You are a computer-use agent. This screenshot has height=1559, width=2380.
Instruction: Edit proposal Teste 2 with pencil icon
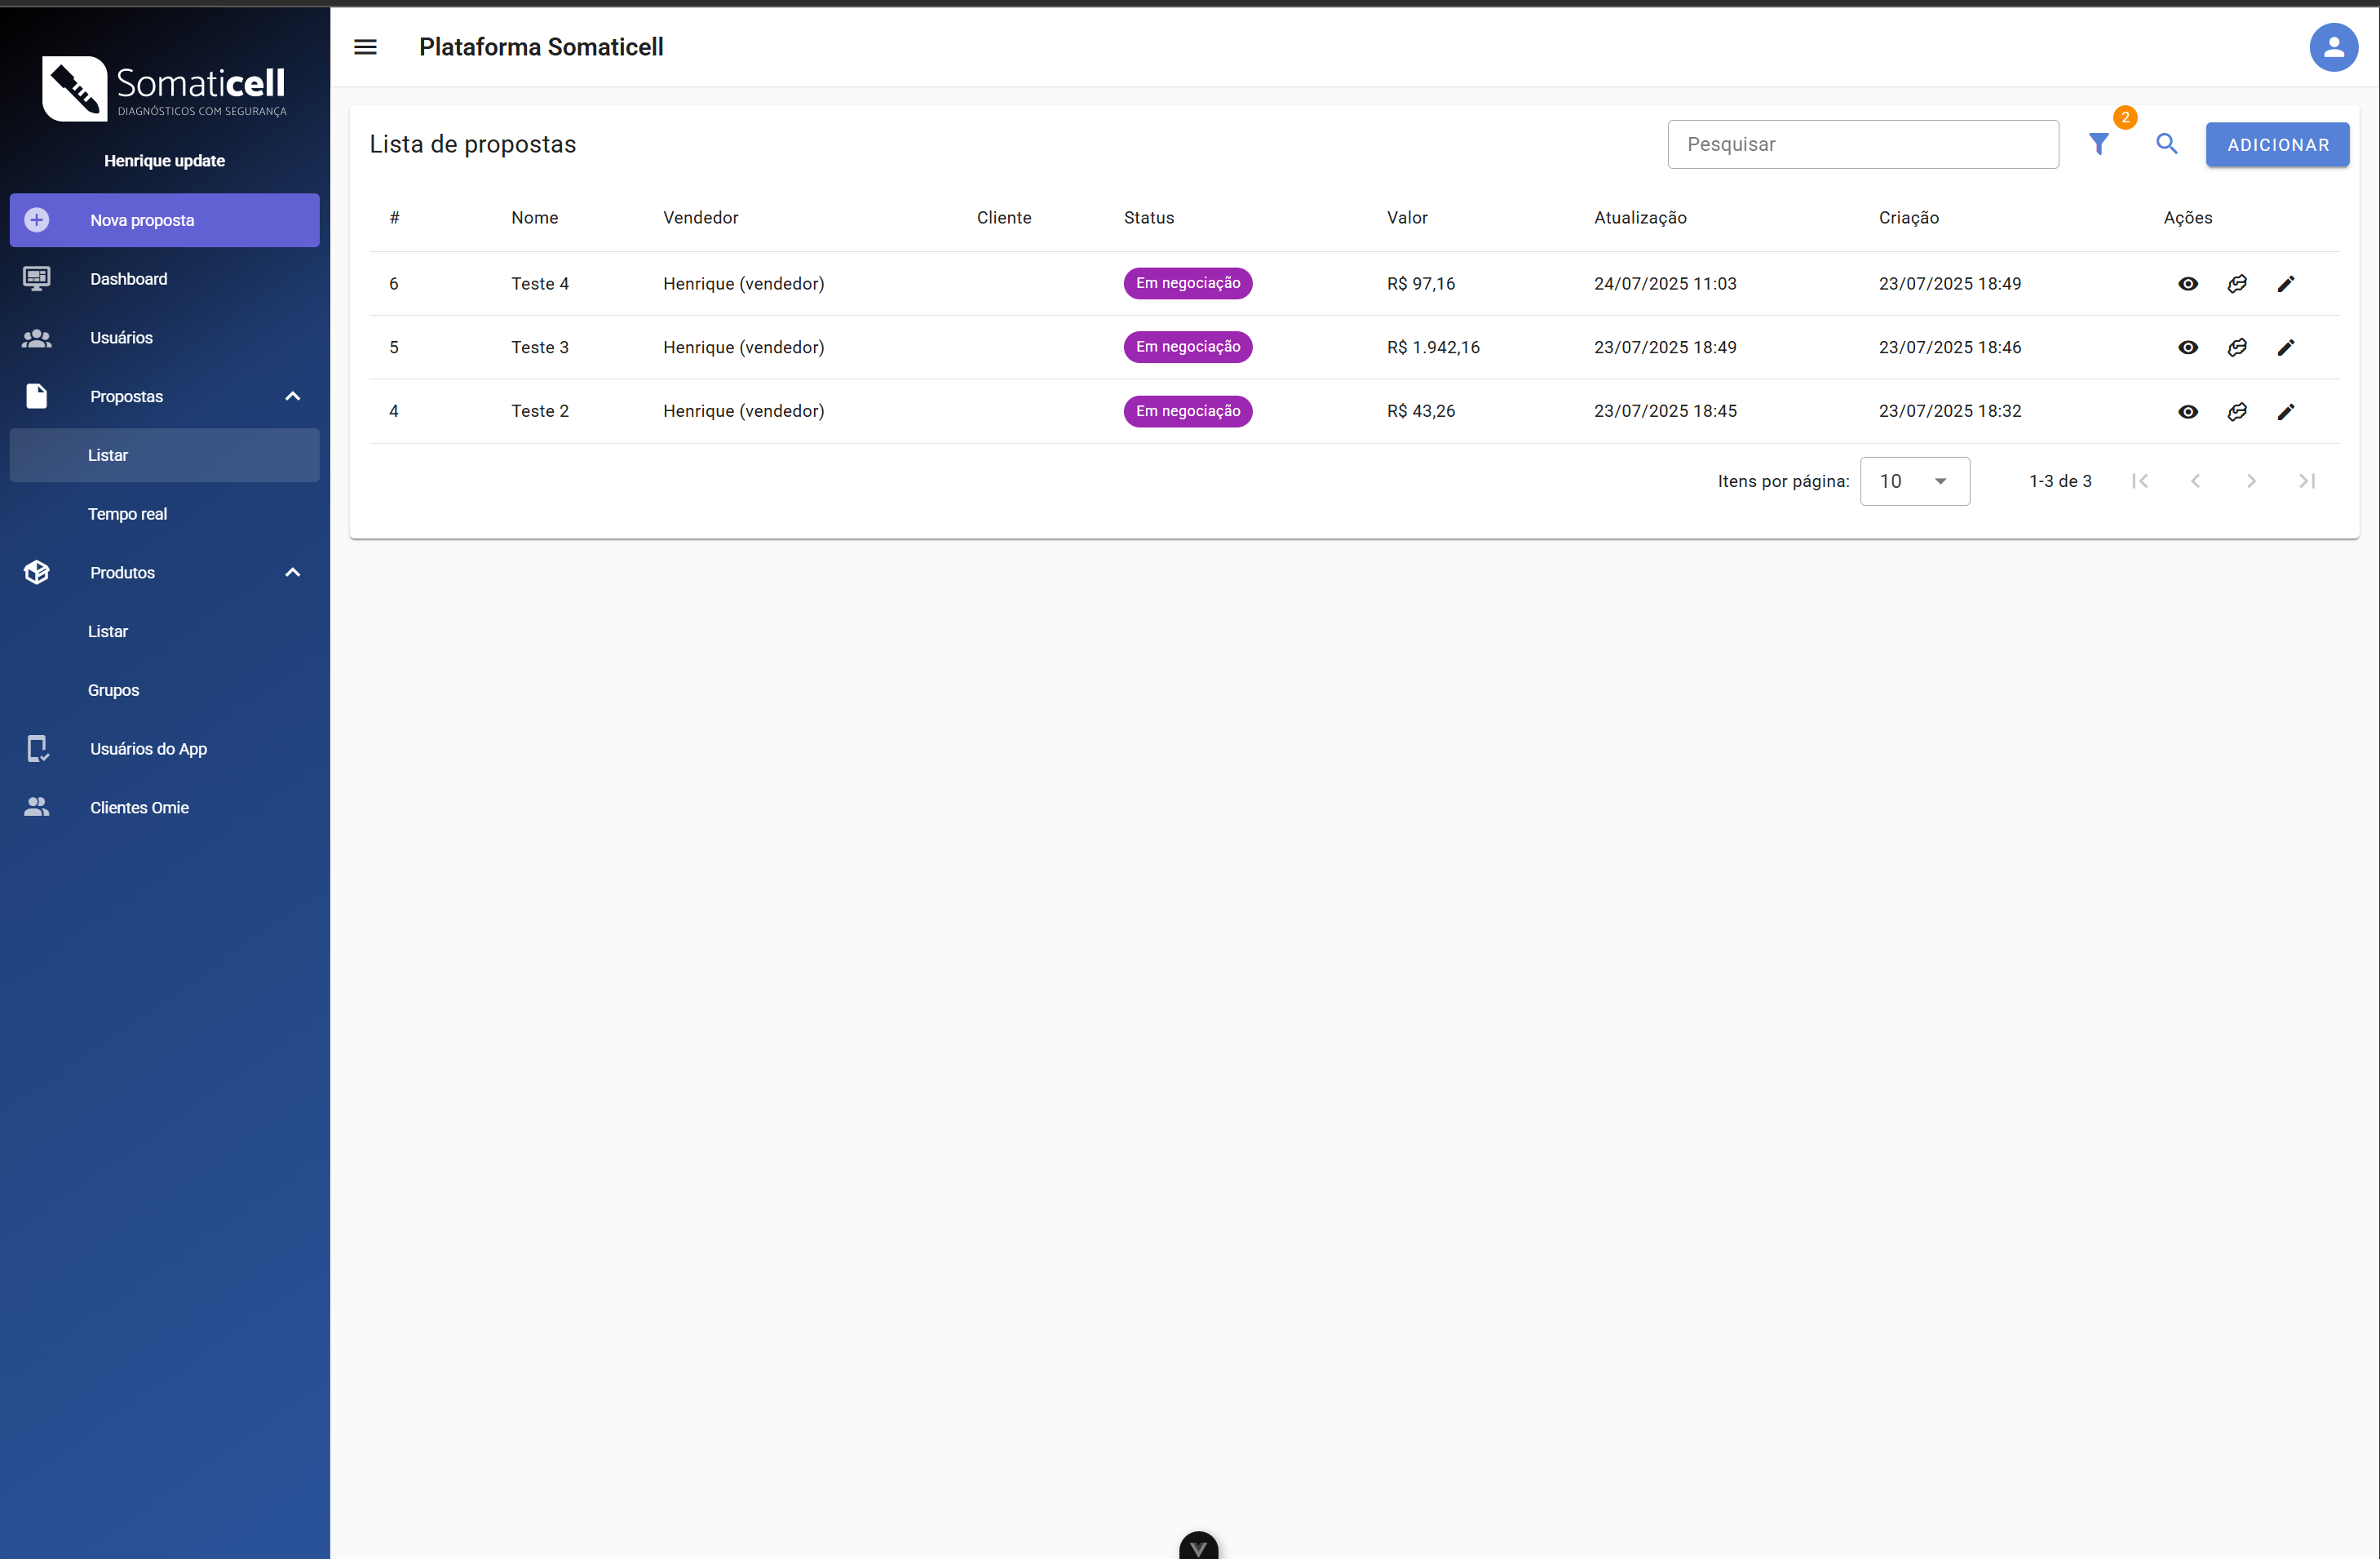pos(2285,412)
